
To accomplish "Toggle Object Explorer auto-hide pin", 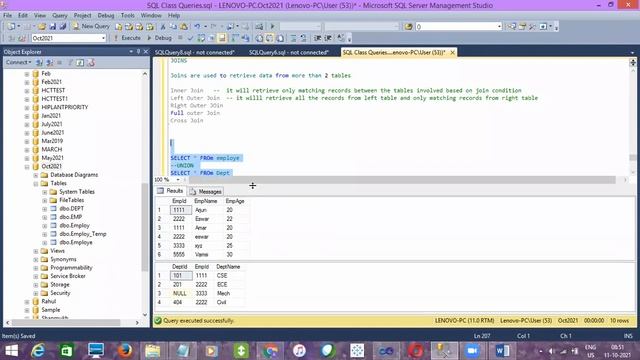I will (138, 52).
